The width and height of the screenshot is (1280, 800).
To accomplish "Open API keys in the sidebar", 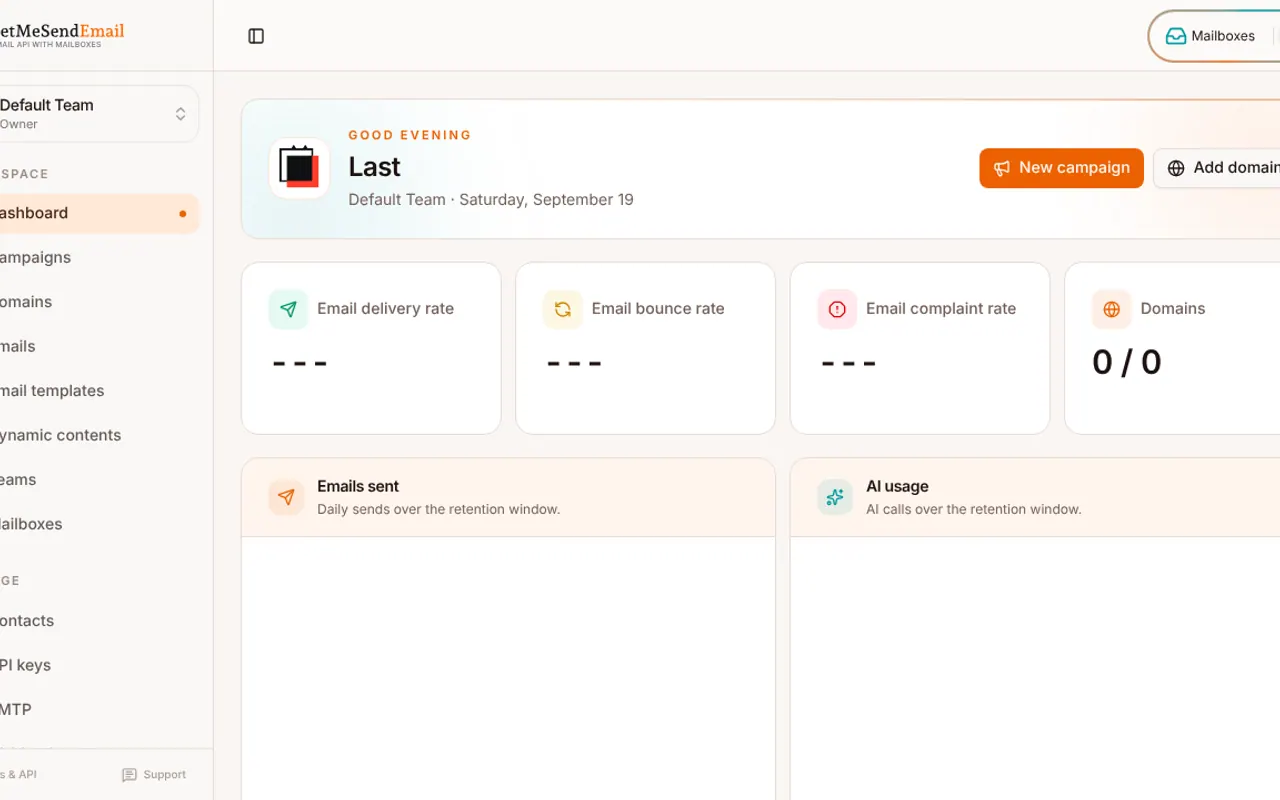I will (97, 665).
